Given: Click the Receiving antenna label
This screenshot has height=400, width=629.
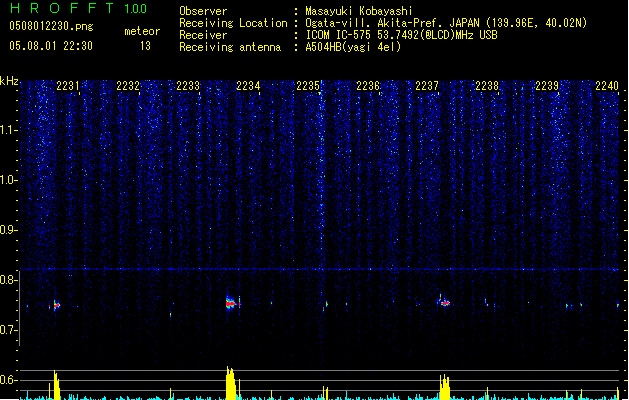Looking at the screenshot, I should coord(230,47).
